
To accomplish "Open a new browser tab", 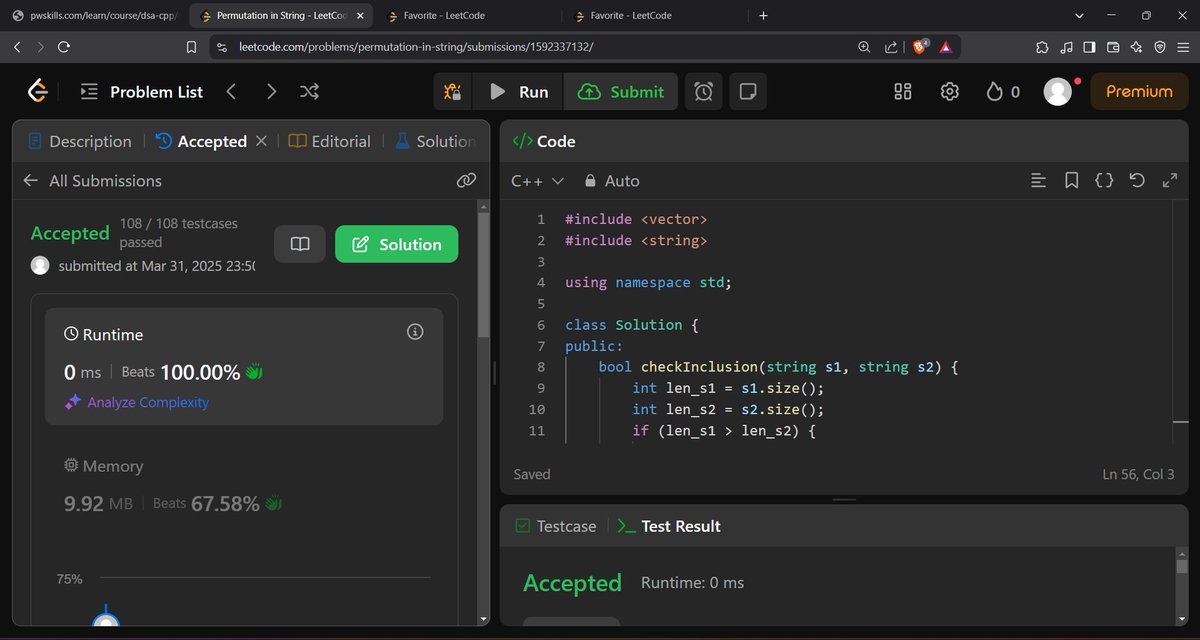I will (x=764, y=16).
